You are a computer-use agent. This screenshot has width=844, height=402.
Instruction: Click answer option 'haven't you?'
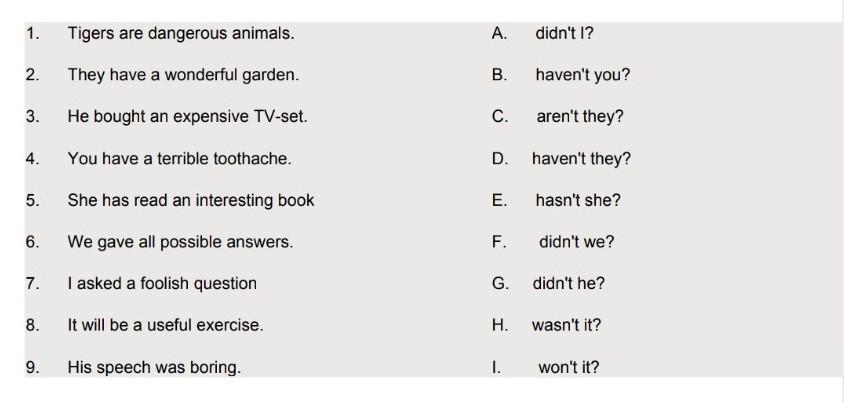582,75
